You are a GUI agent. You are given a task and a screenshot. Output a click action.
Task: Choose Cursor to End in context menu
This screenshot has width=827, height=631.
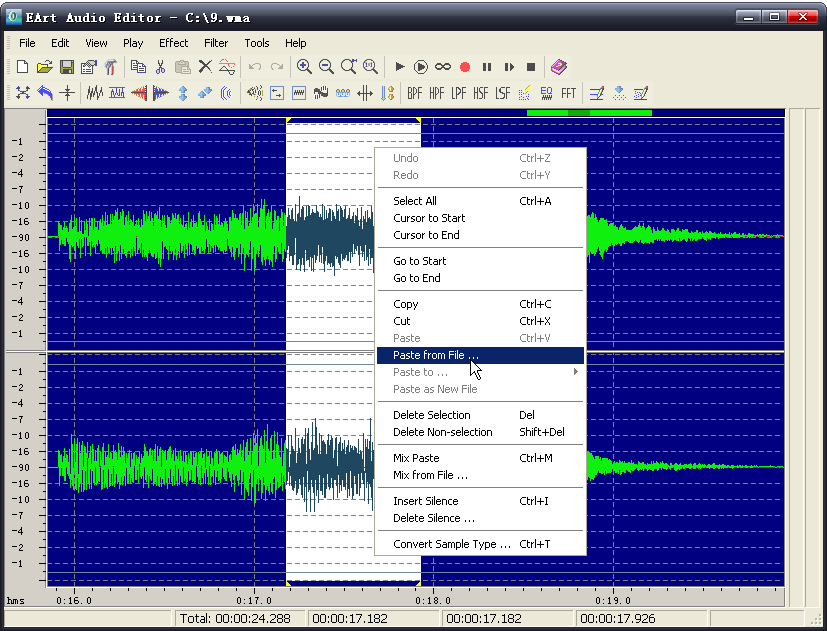(x=480, y=235)
